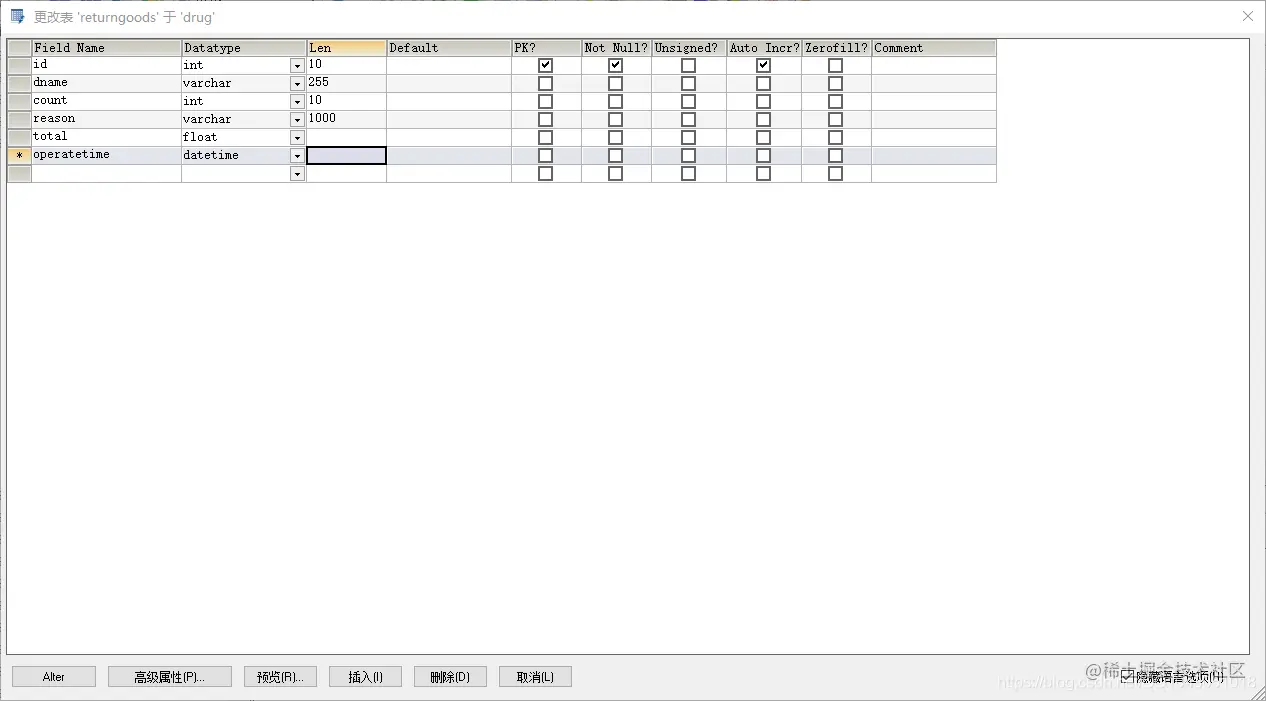Enable Unsigned for the total field
The width and height of the screenshot is (1266, 701).
(x=688, y=137)
